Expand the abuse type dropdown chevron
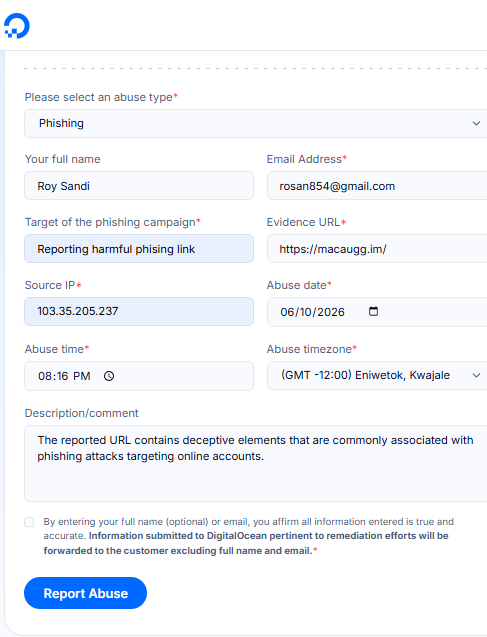This screenshot has width=487, height=637. tap(476, 123)
